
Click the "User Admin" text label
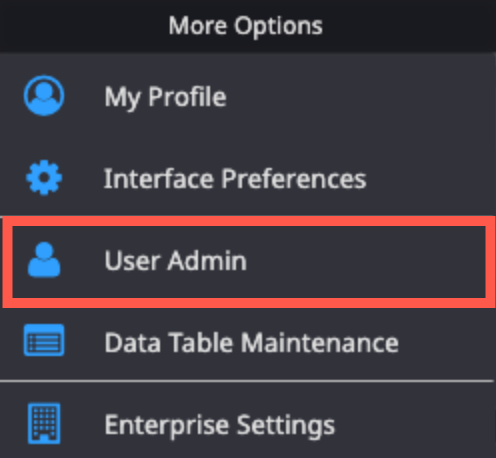(176, 260)
